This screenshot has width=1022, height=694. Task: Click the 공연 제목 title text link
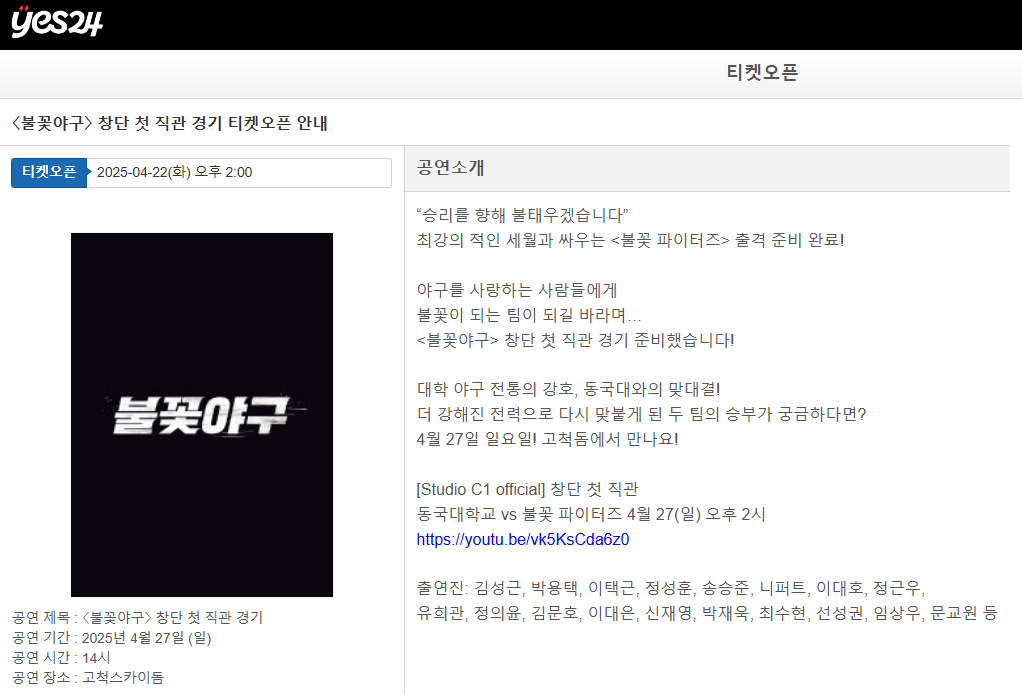tap(135, 618)
